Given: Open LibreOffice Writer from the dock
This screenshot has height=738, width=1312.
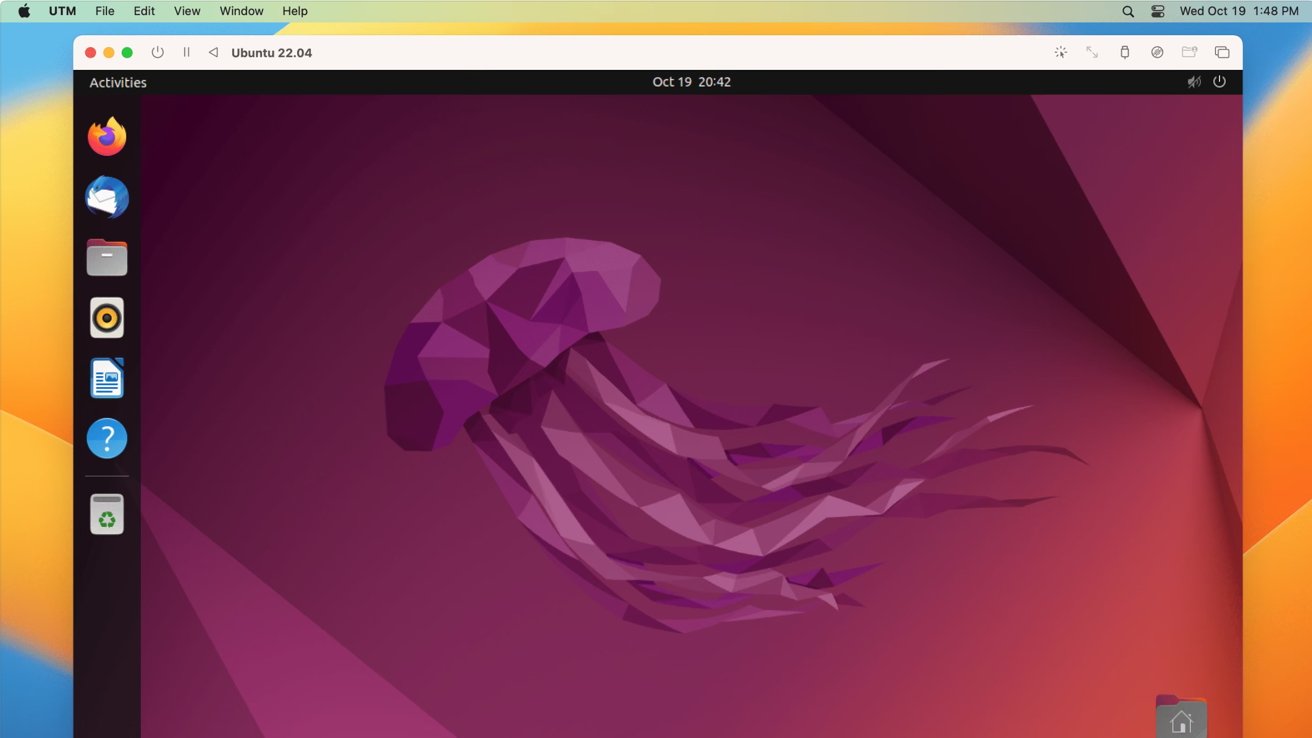Looking at the screenshot, I should (107, 377).
